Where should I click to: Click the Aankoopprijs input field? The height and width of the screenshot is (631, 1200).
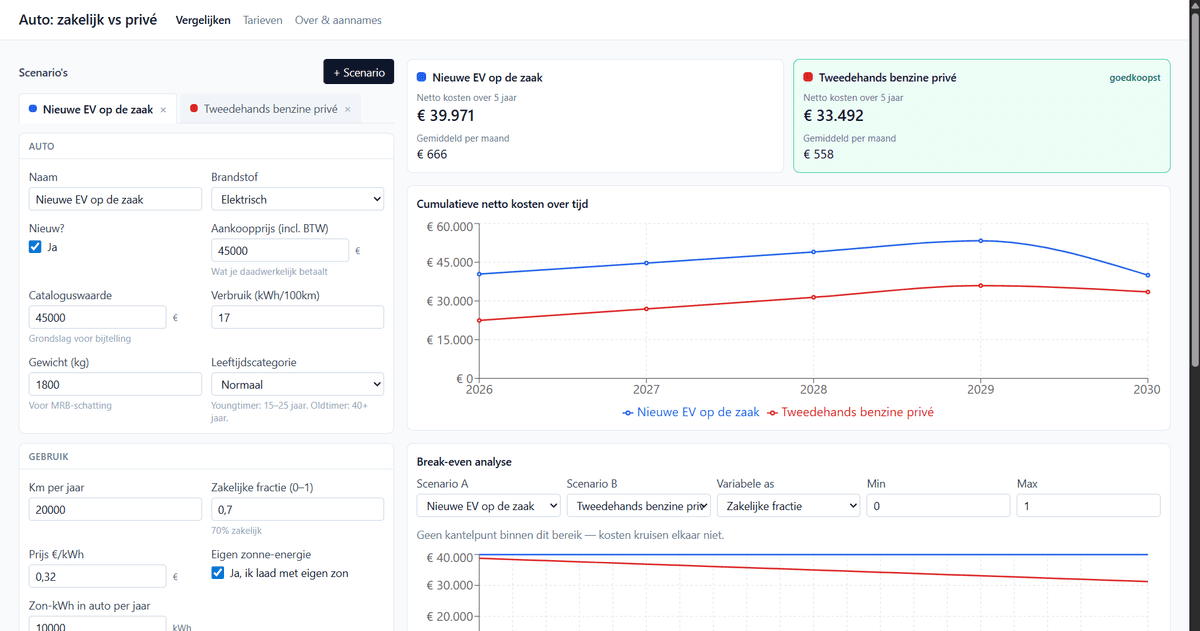280,251
